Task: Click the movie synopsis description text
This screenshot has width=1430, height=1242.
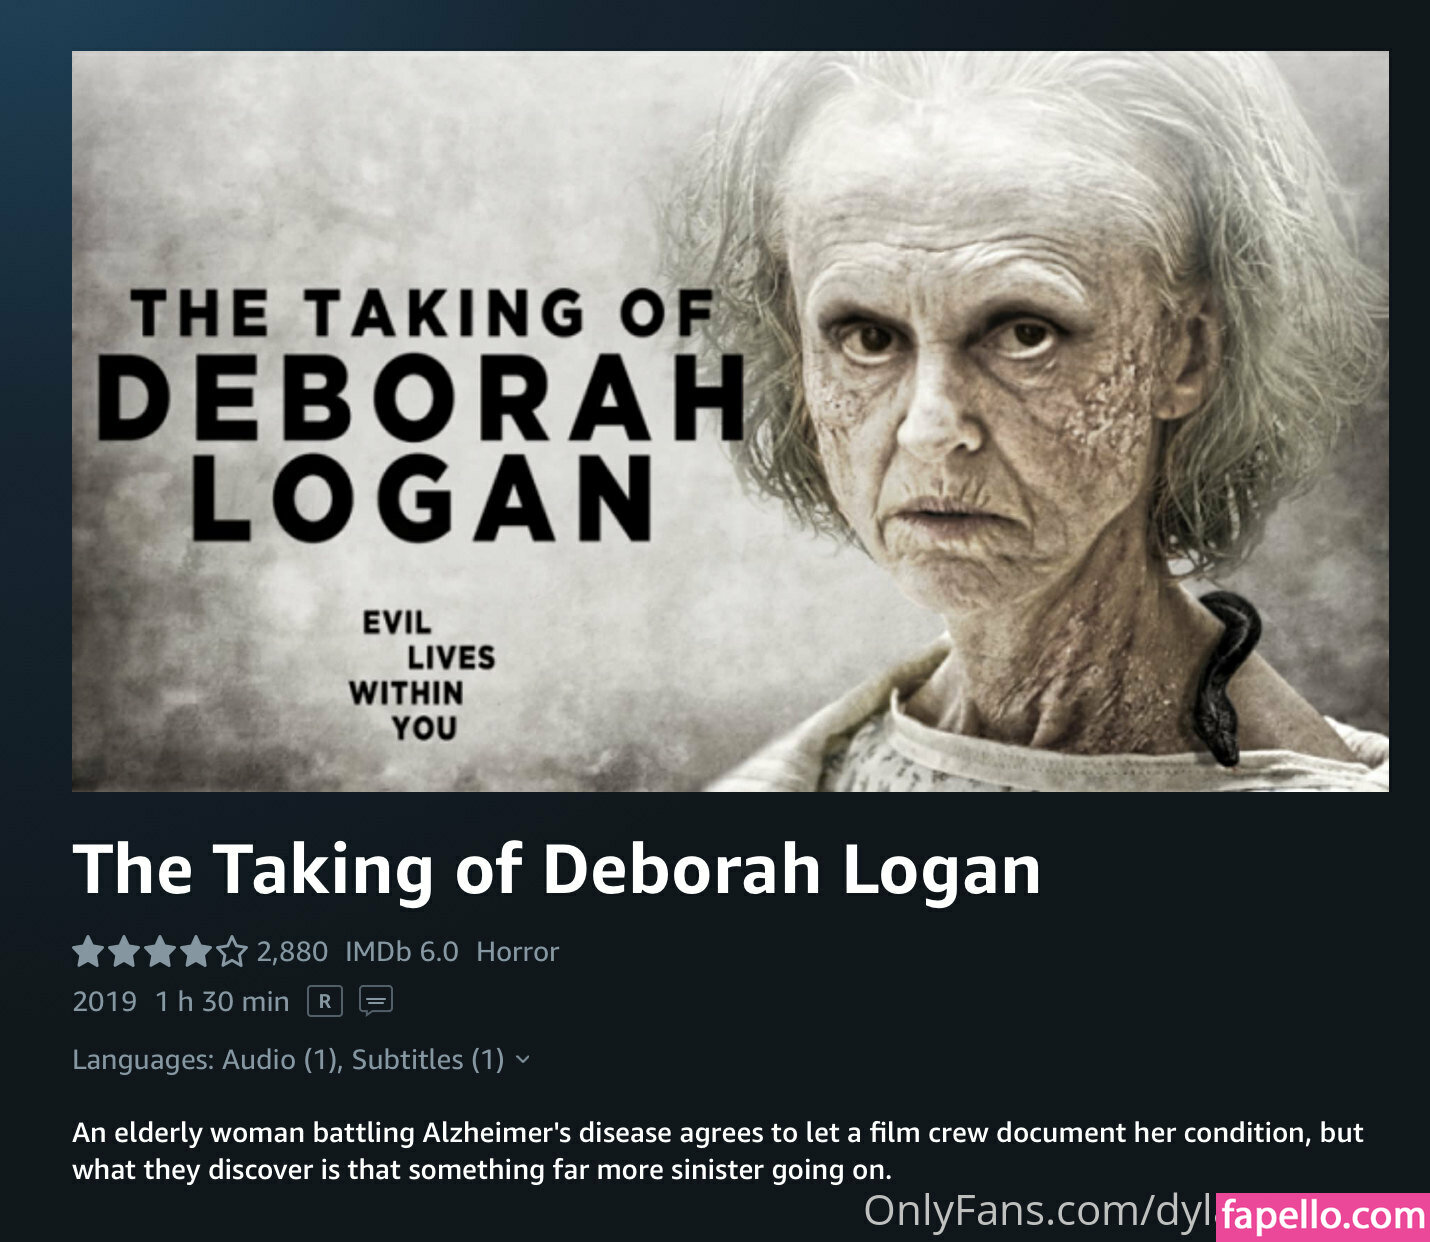Action: pyautogui.click(x=717, y=1151)
